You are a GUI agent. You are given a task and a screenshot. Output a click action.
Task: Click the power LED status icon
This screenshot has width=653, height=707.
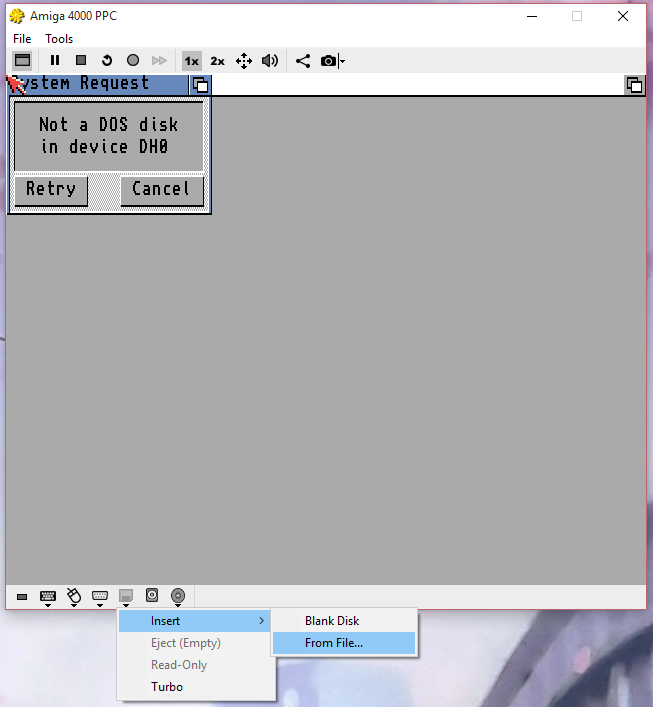coord(22,597)
